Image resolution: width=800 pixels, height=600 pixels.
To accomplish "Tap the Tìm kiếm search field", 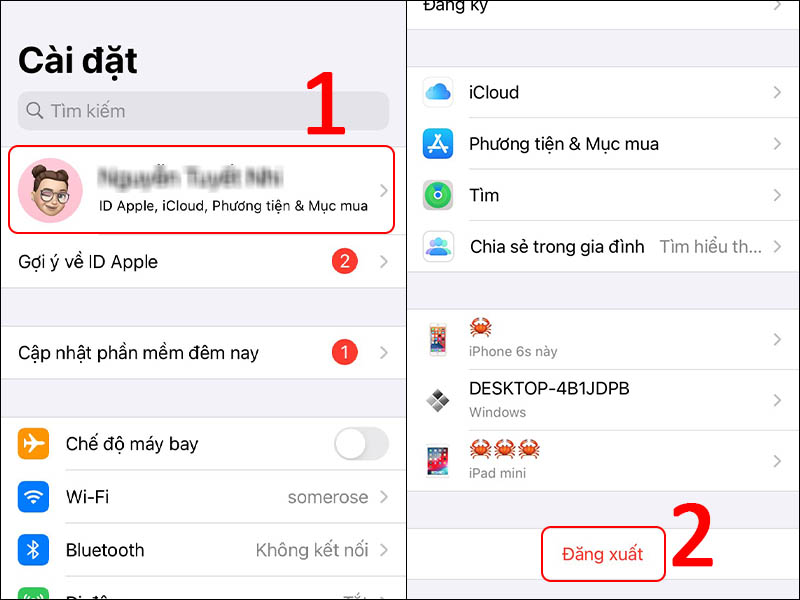I will (203, 111).
